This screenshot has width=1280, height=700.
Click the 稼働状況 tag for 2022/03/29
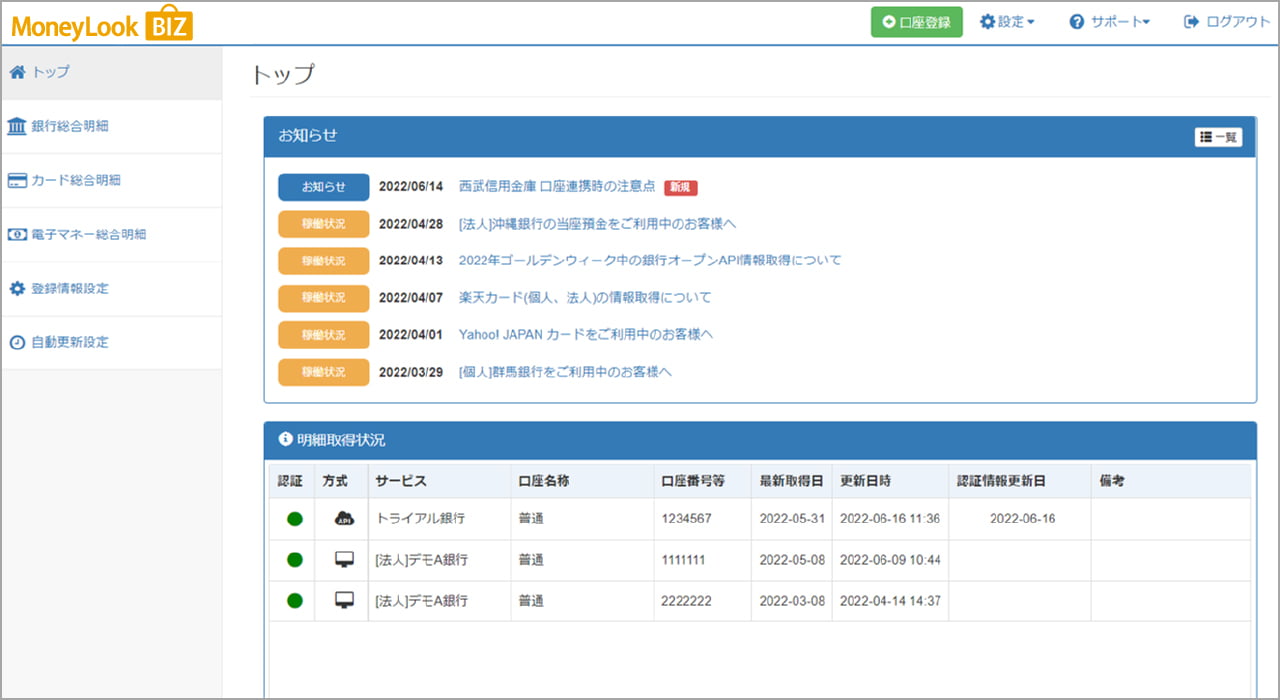pos(323,371)
